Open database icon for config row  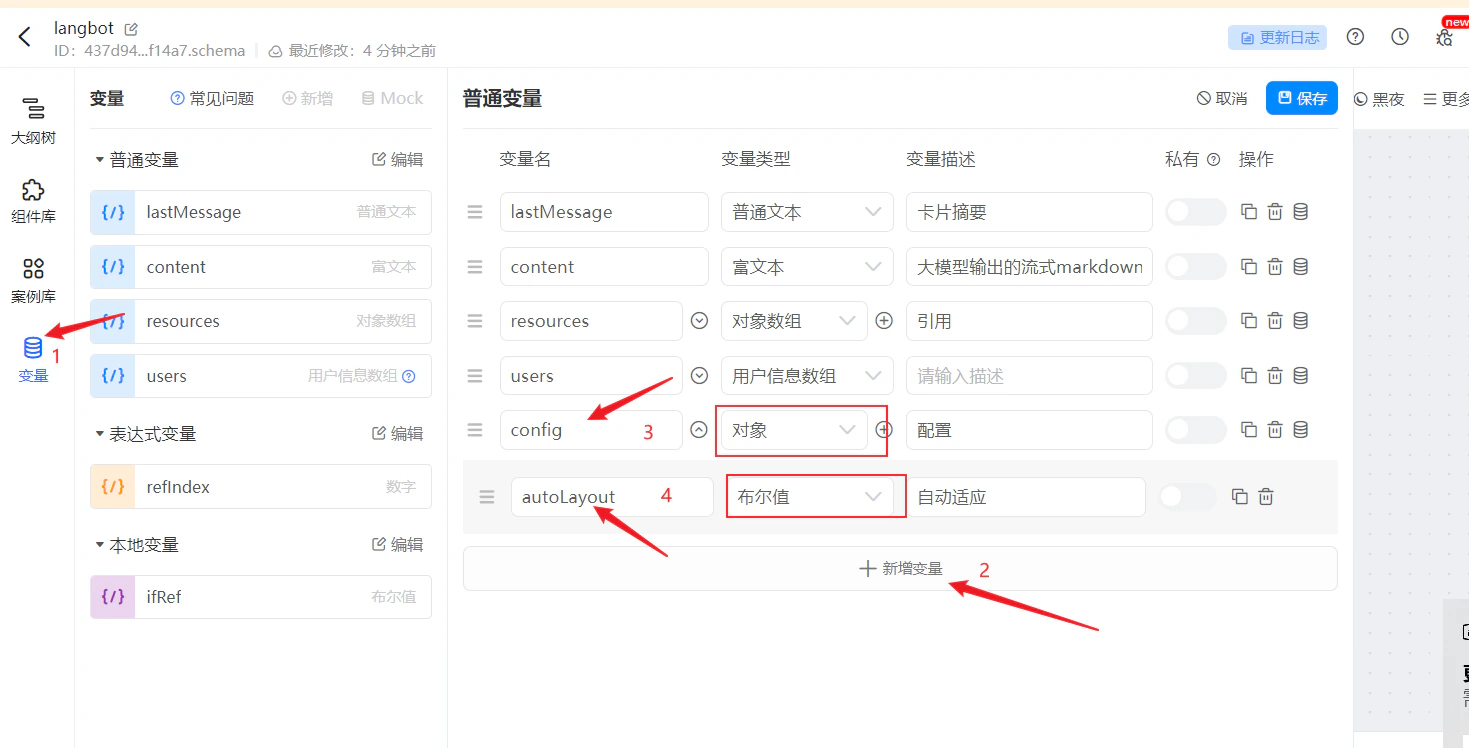pyautogui.click(x=1301, y=430)
